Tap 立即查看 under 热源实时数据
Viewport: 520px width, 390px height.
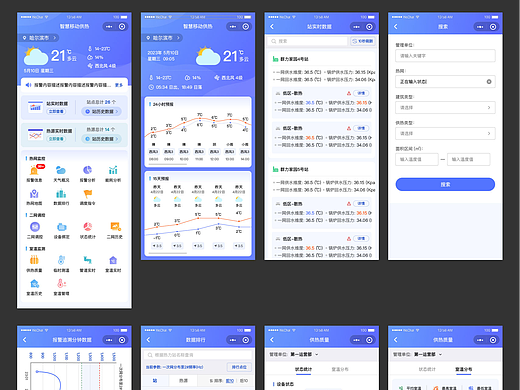(x=56, y=139)
